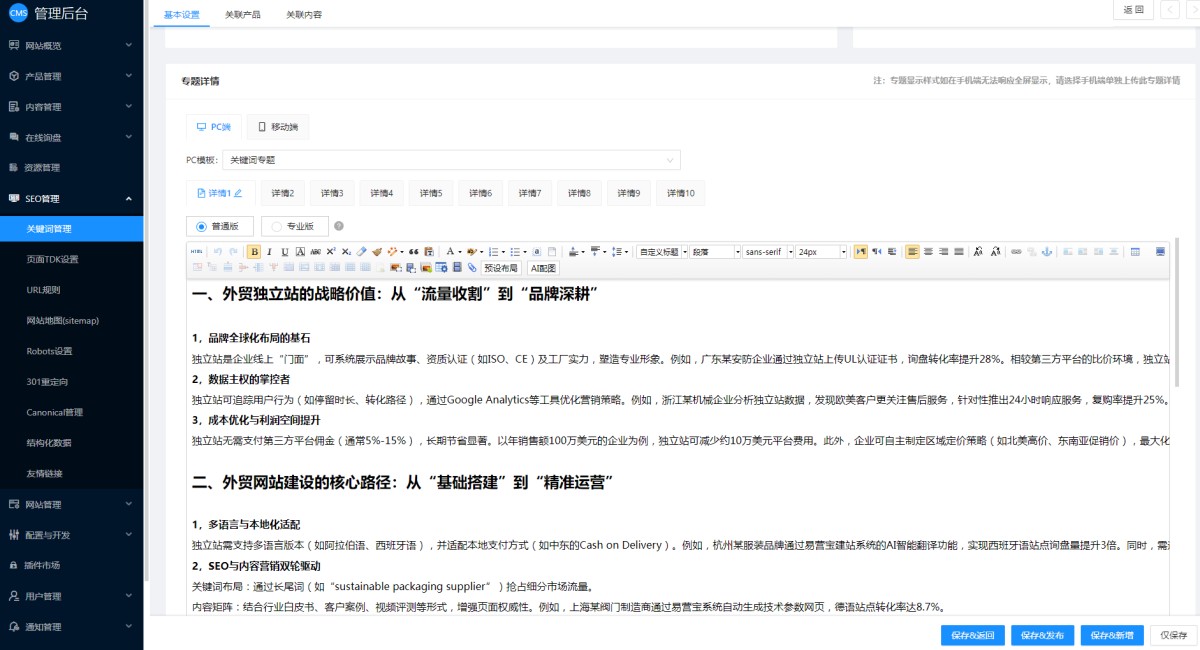Insert a hyperlink via the link icon
The image size is (1200, 650).
[1016, 252]
